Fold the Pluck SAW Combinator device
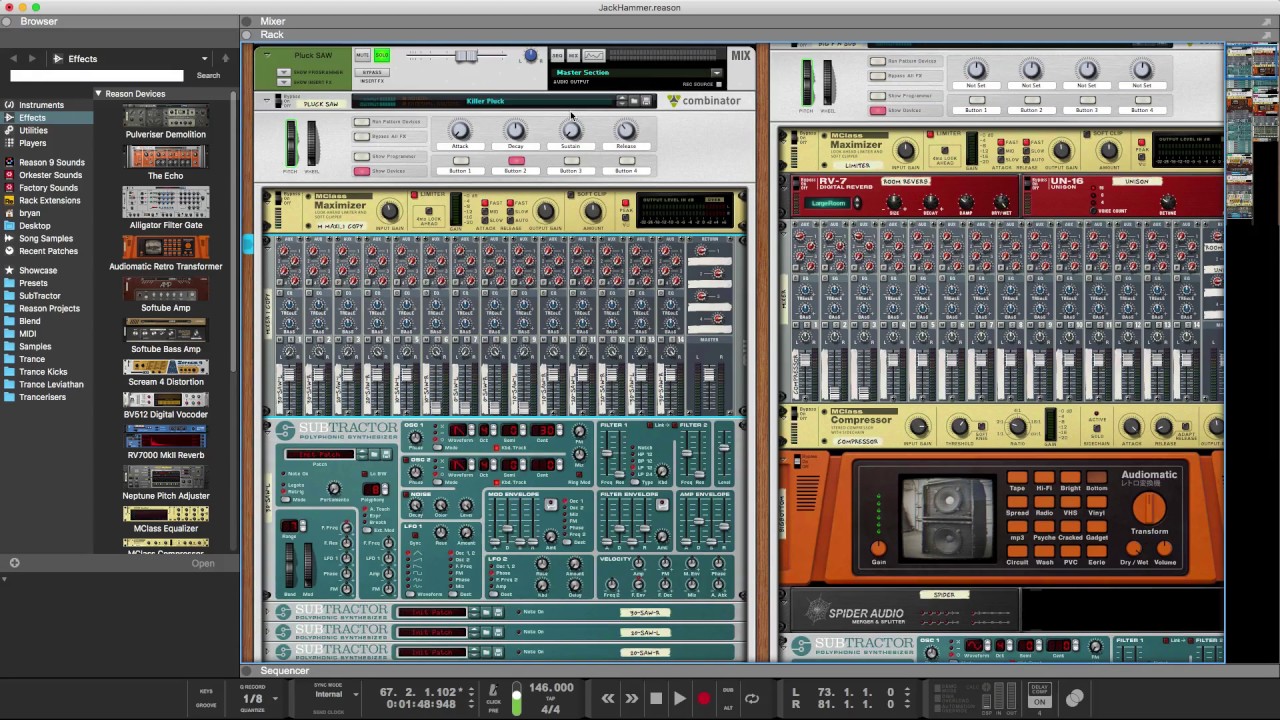The height and width of the screenshot is (720, 1280). [x=267, y=101]
